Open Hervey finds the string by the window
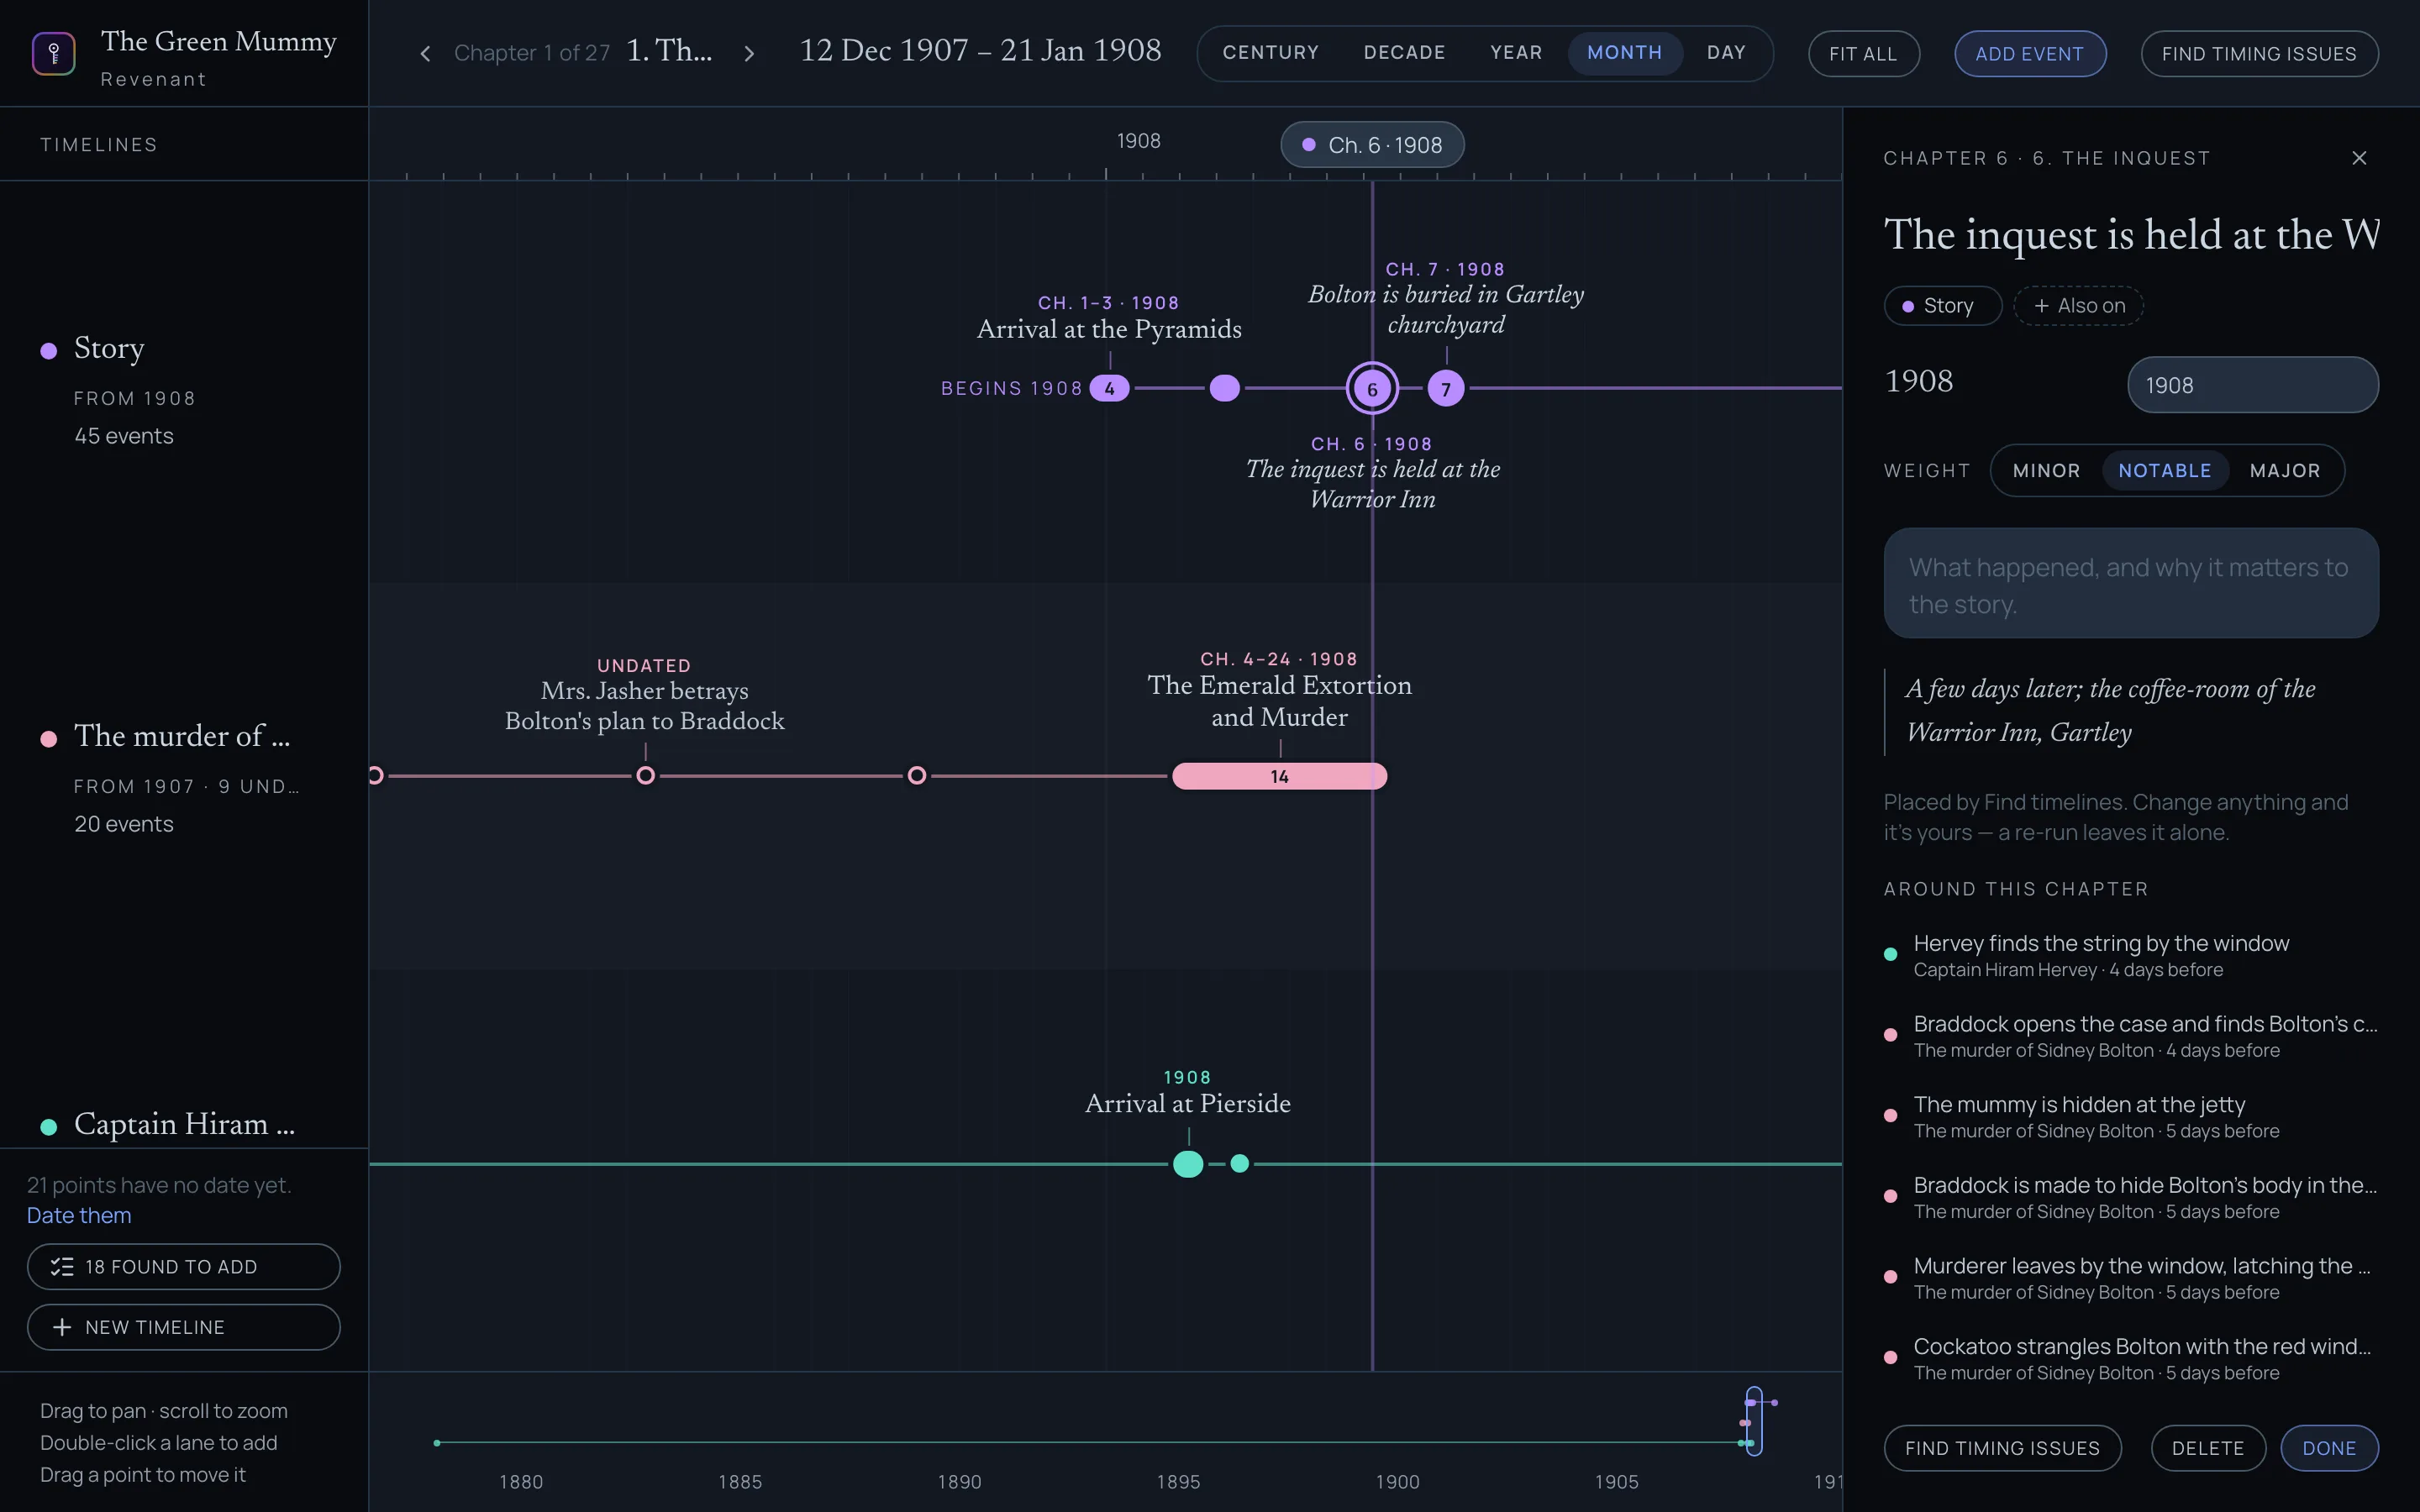Viewport: 2420px width, 1512px height. point(2130,955)
